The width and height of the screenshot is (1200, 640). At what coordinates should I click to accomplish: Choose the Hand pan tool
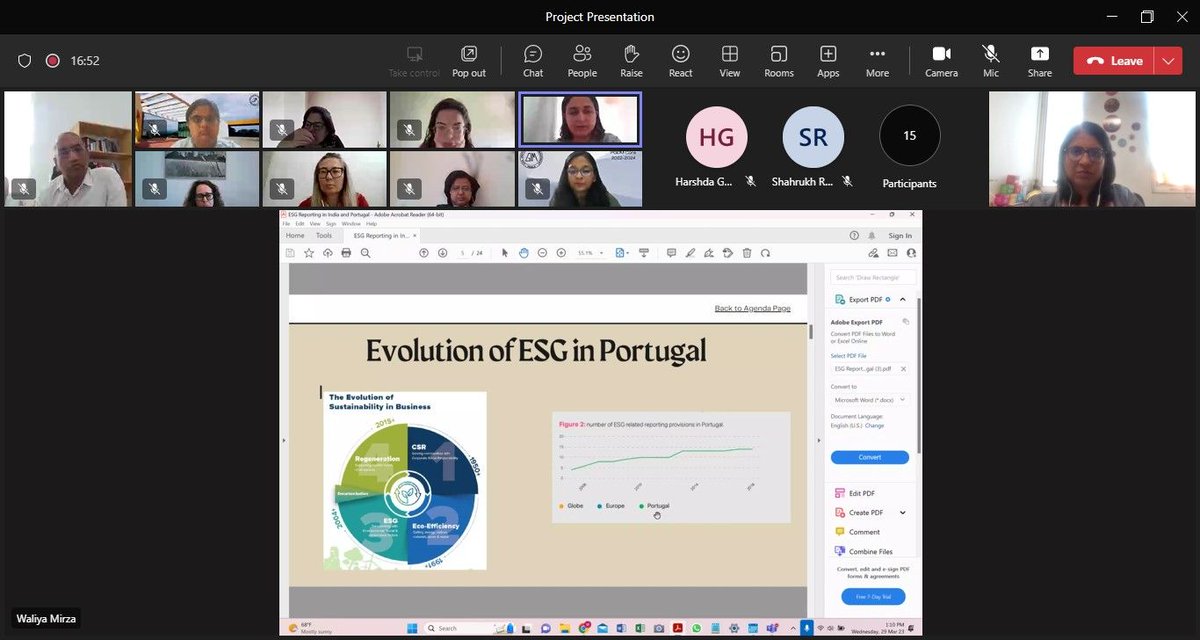pos(523,253)
